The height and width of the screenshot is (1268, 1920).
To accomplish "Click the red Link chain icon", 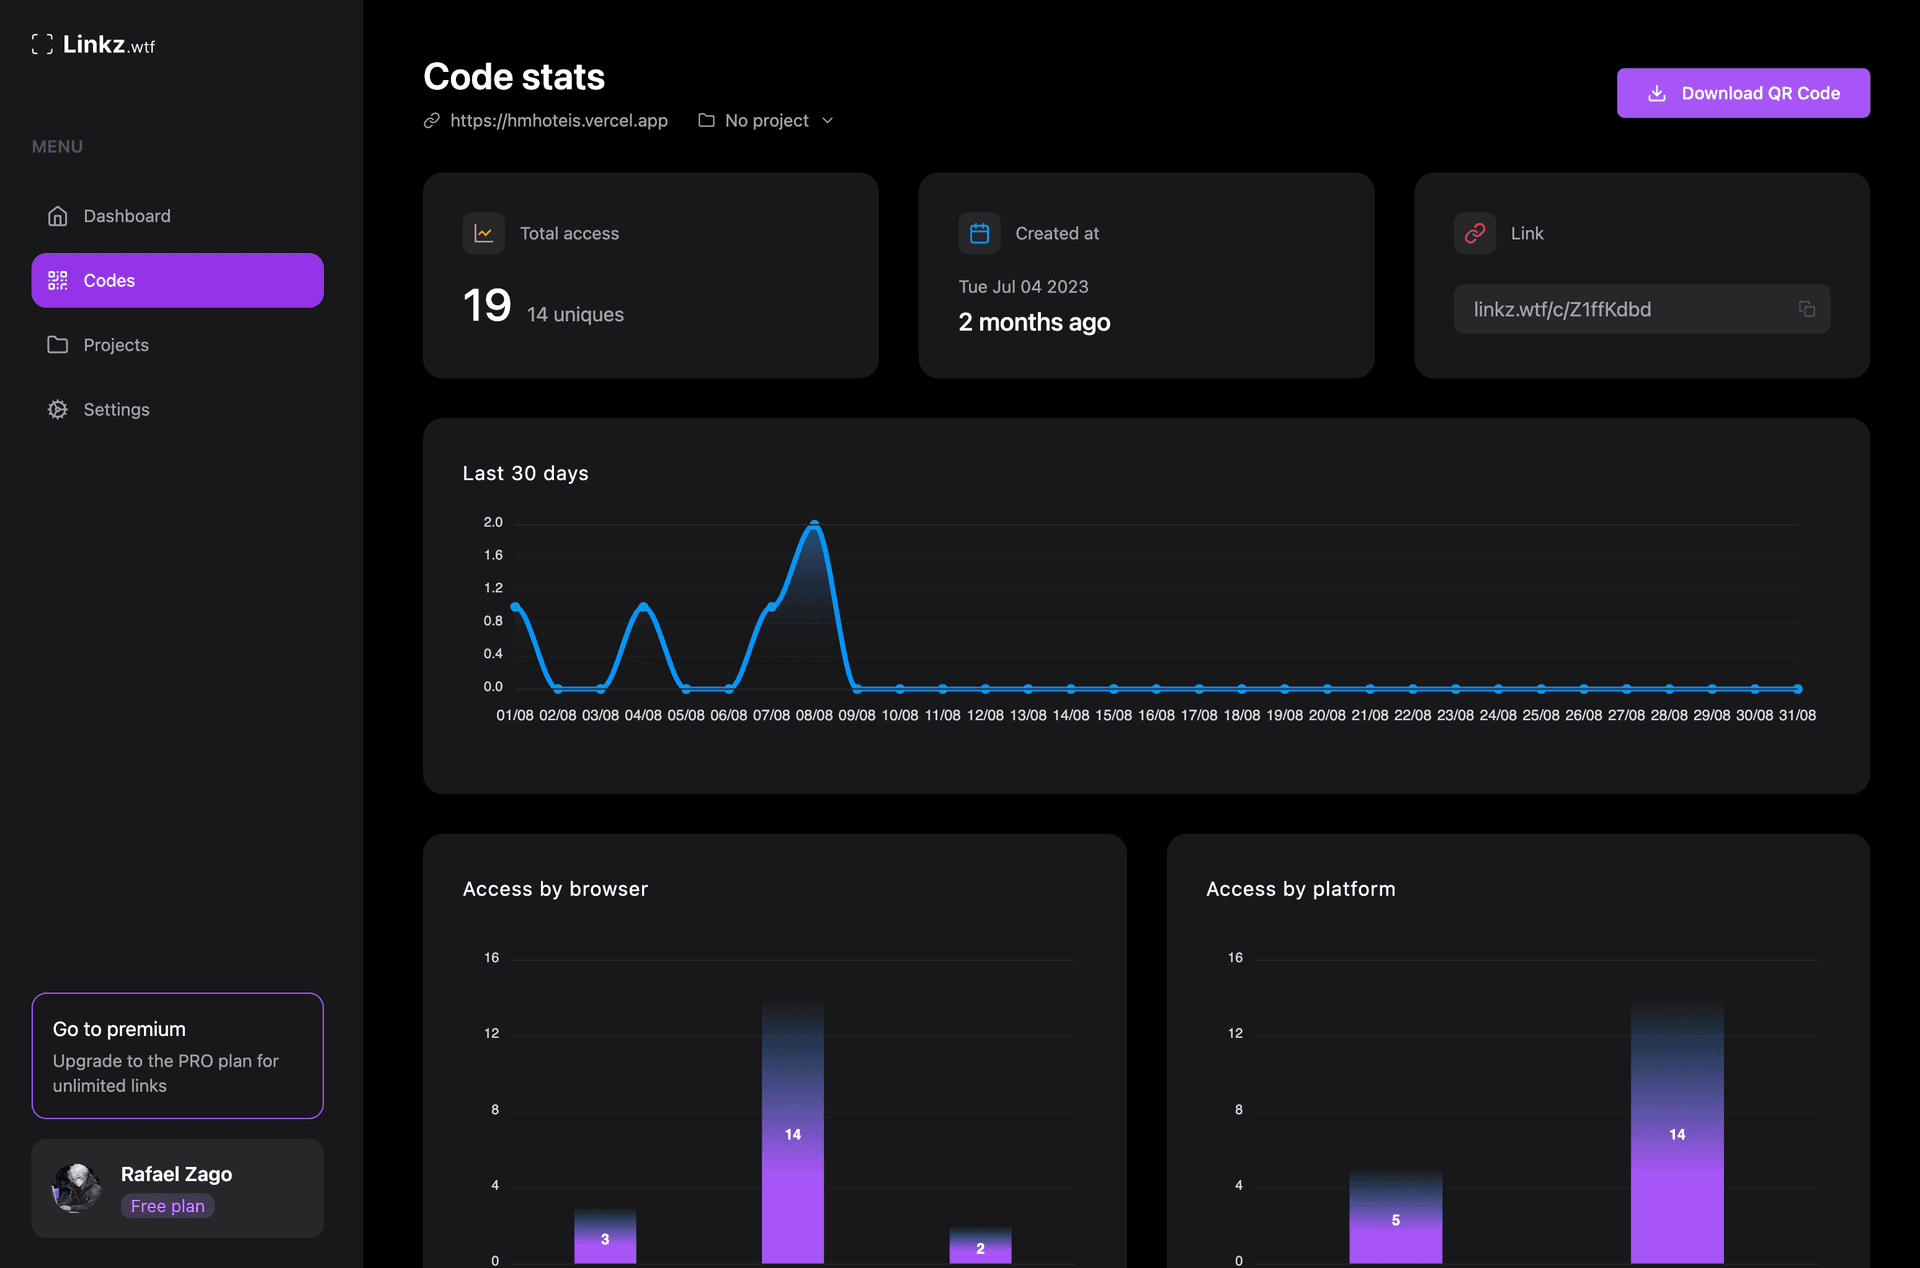I will pyautogui.click(x=1474, y=233).
